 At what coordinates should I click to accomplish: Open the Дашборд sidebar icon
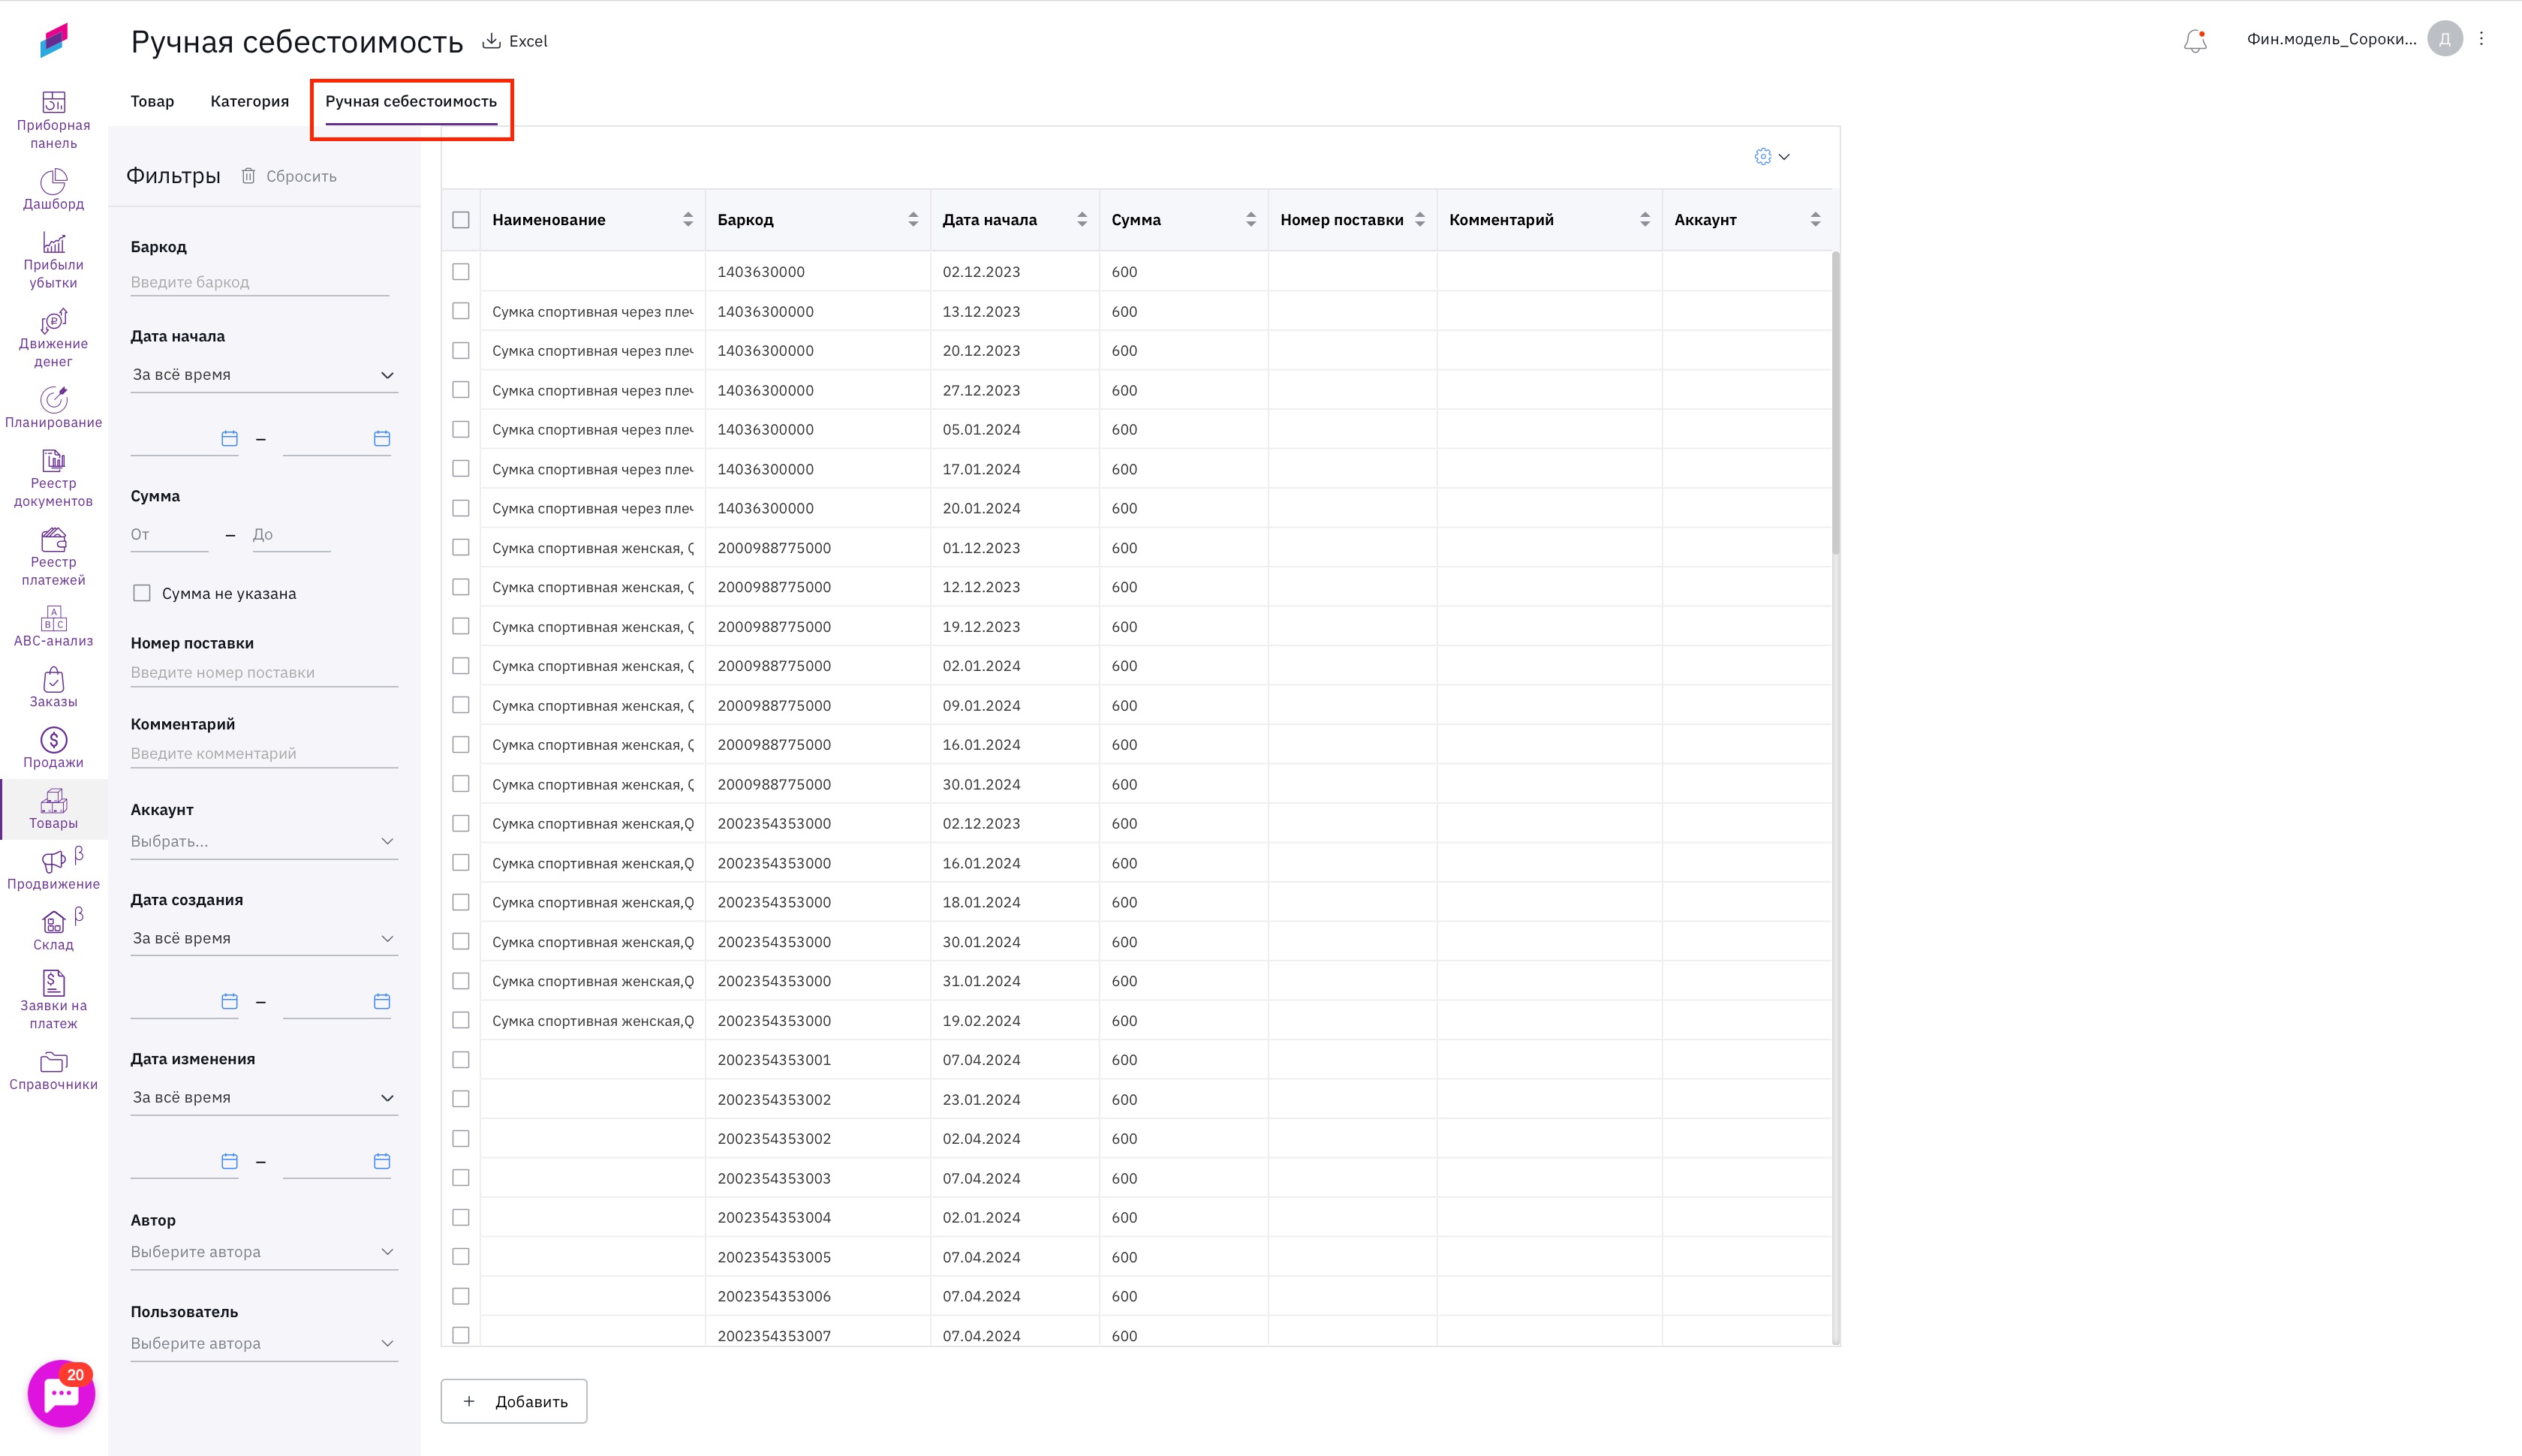click(x=53, y=189)
